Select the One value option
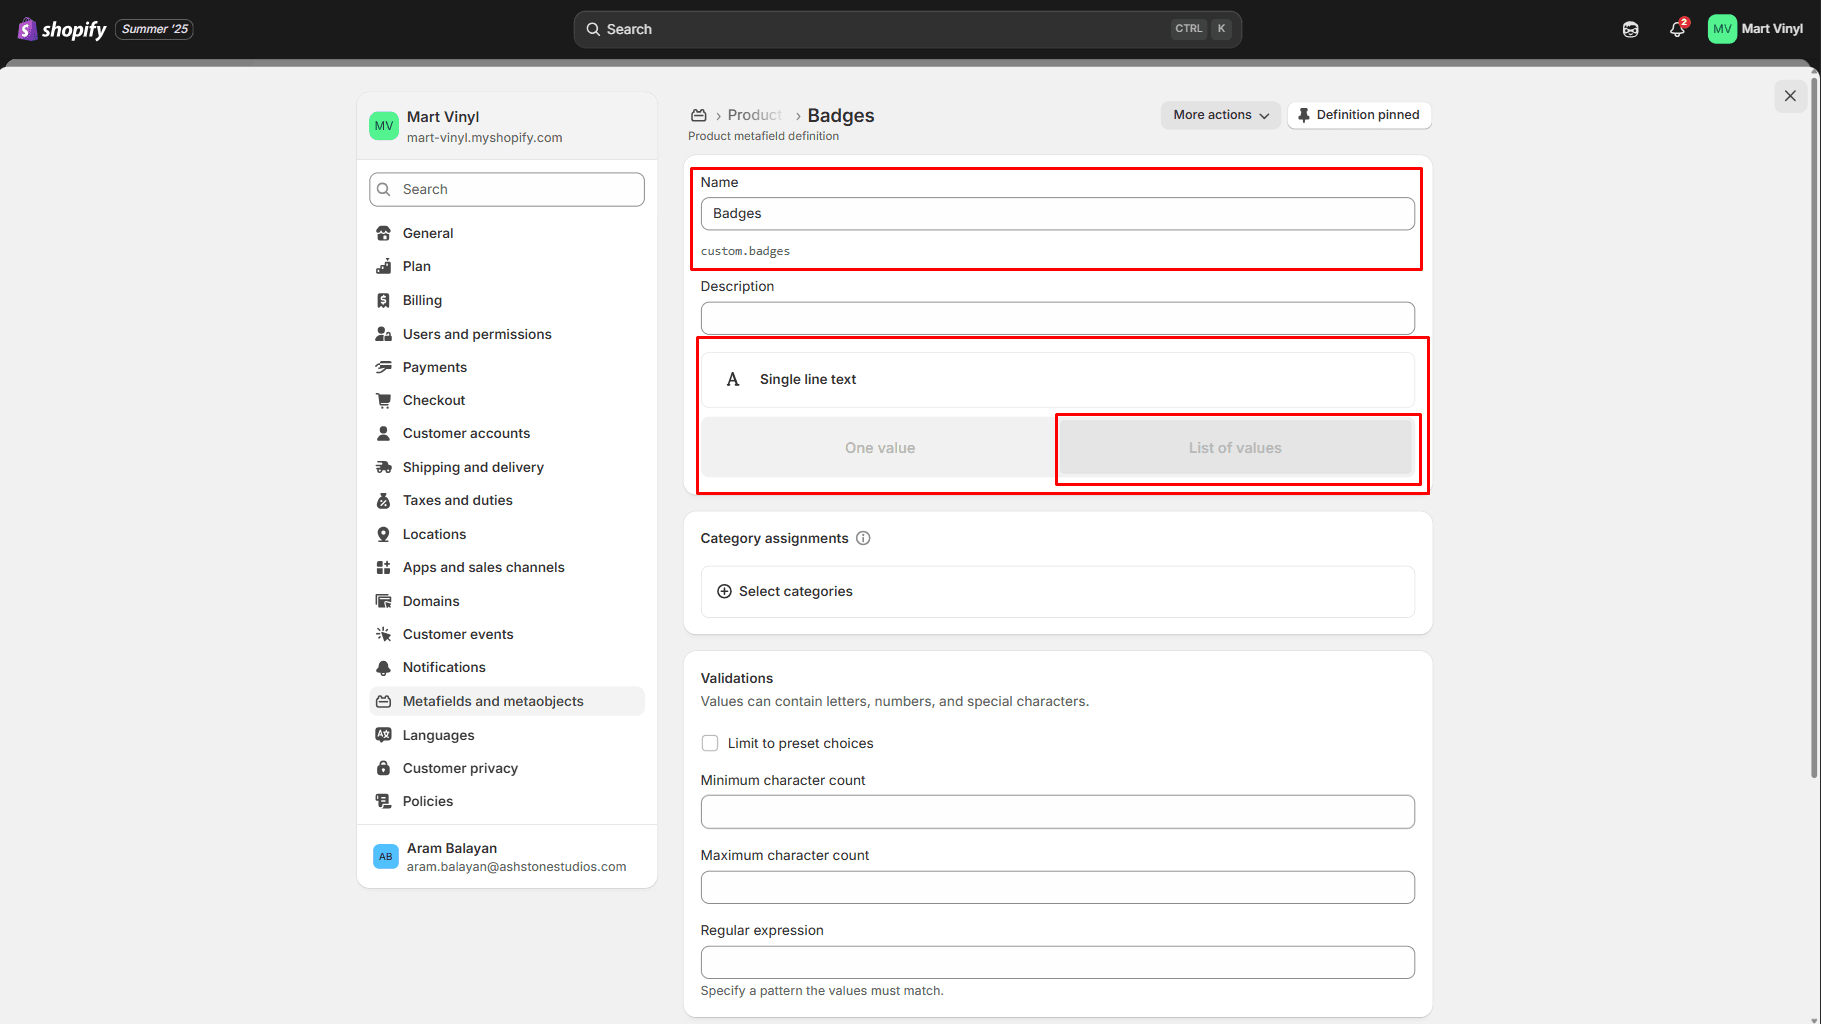This screenshot has height=1024, width=1821. click(879, 448)
